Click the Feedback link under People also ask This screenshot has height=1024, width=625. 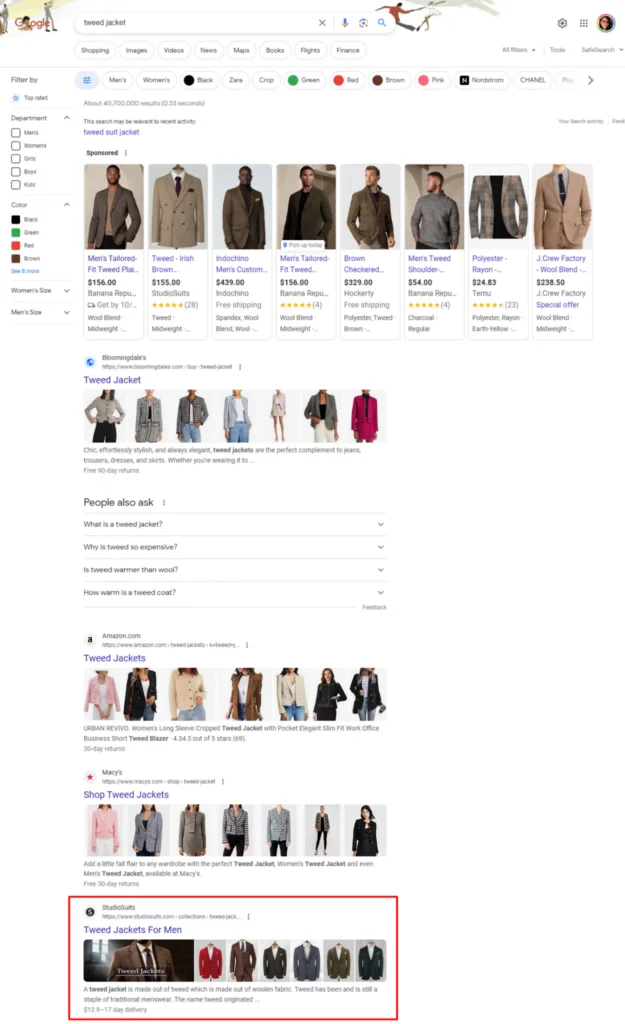click(x=374, y=608)
